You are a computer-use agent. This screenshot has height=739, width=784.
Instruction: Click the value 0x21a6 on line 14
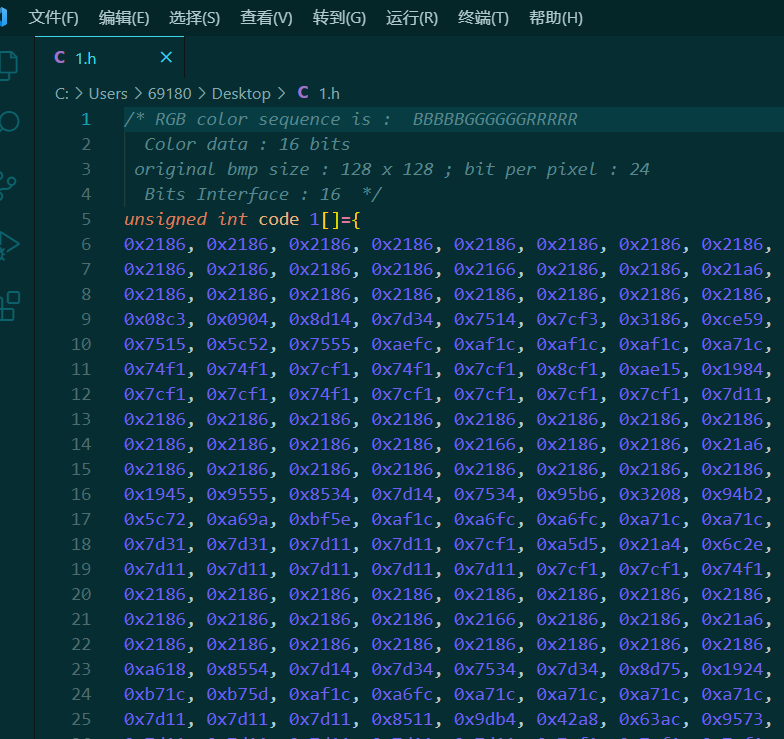[732, 444]
